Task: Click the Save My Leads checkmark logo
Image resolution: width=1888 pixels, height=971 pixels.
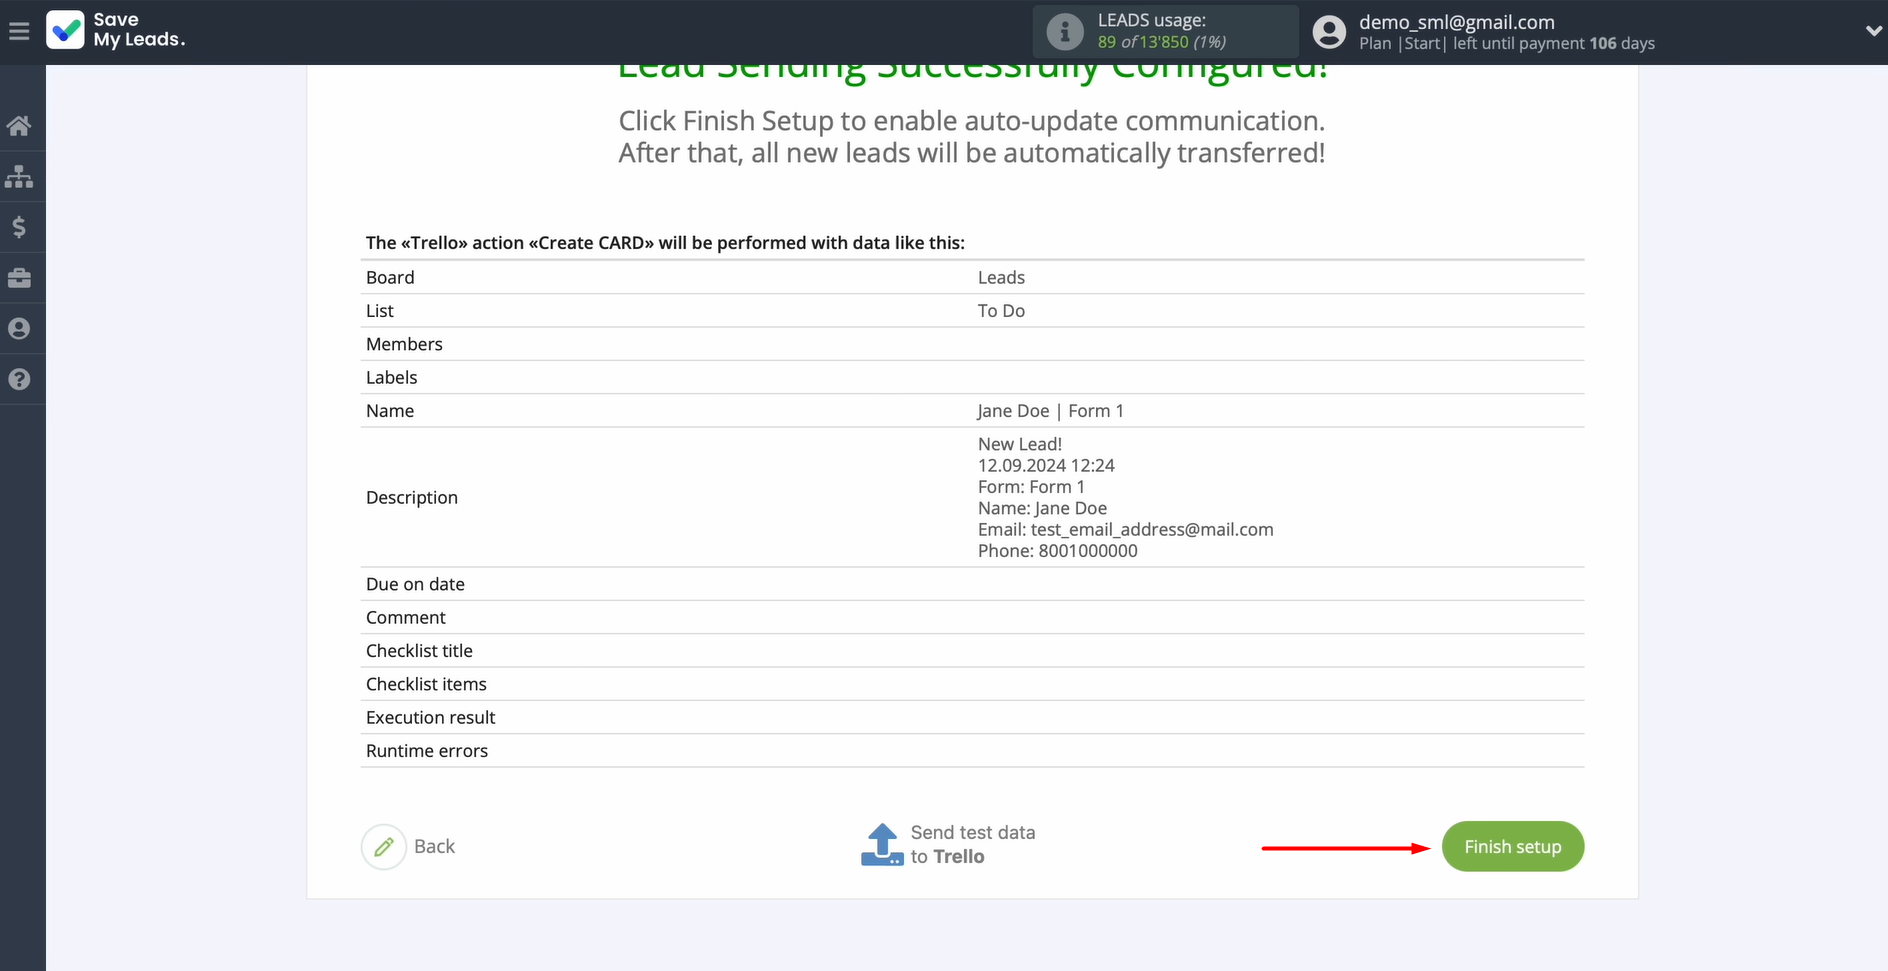Action: click(x=66, y=31)
